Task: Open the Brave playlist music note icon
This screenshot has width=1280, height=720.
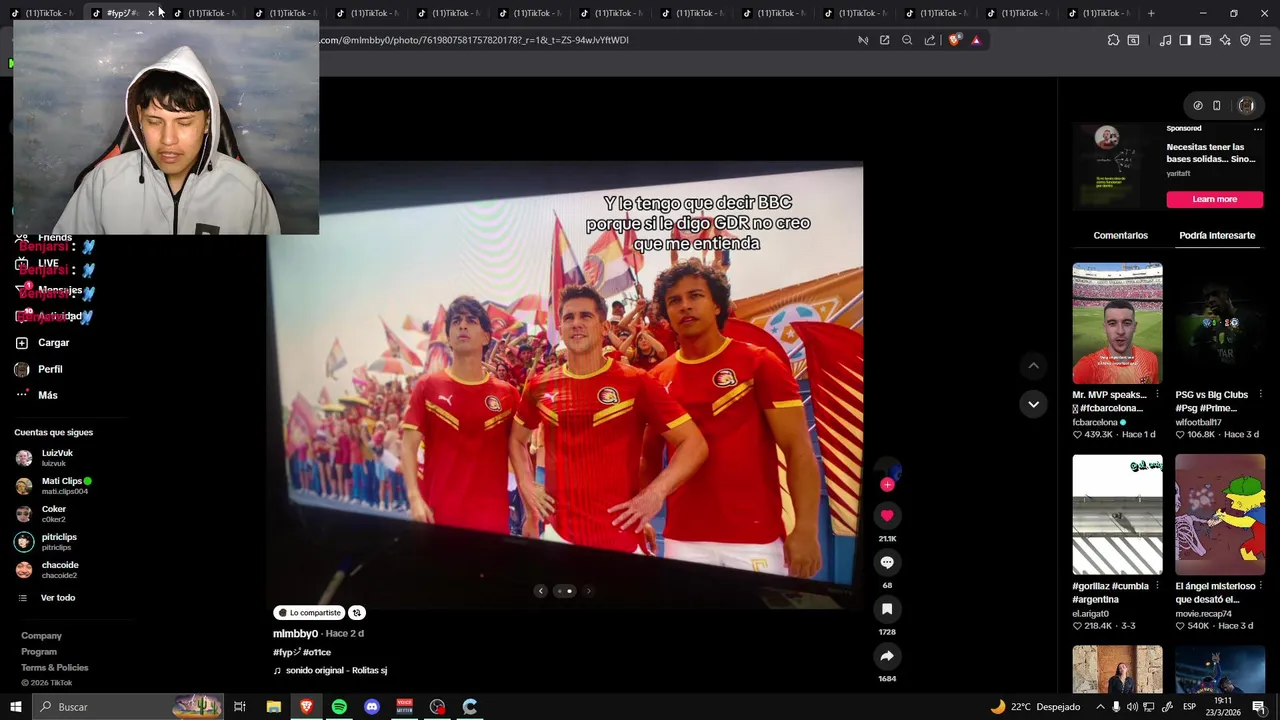Action: pyautogui.click(x=1165, y=40)
